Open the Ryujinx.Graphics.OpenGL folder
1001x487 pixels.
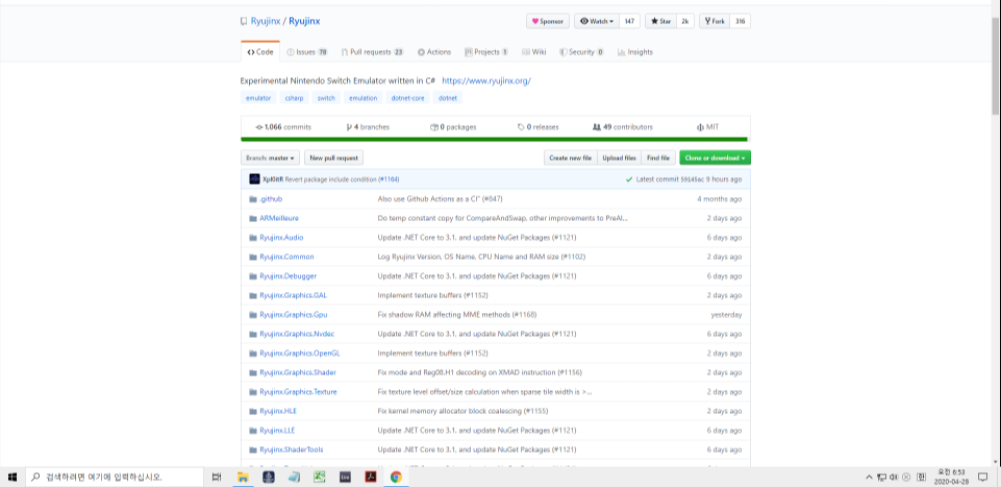coord(299,353)
